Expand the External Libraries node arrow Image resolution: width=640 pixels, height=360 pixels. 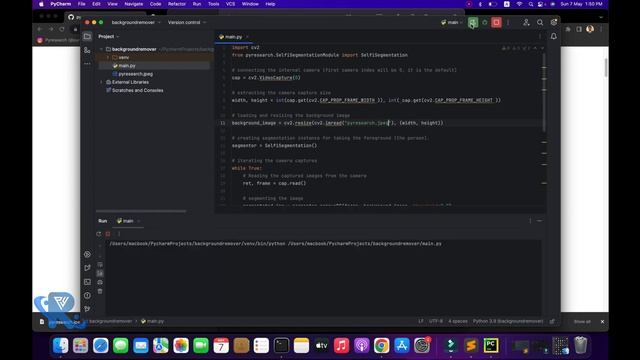tap(102, 82)
